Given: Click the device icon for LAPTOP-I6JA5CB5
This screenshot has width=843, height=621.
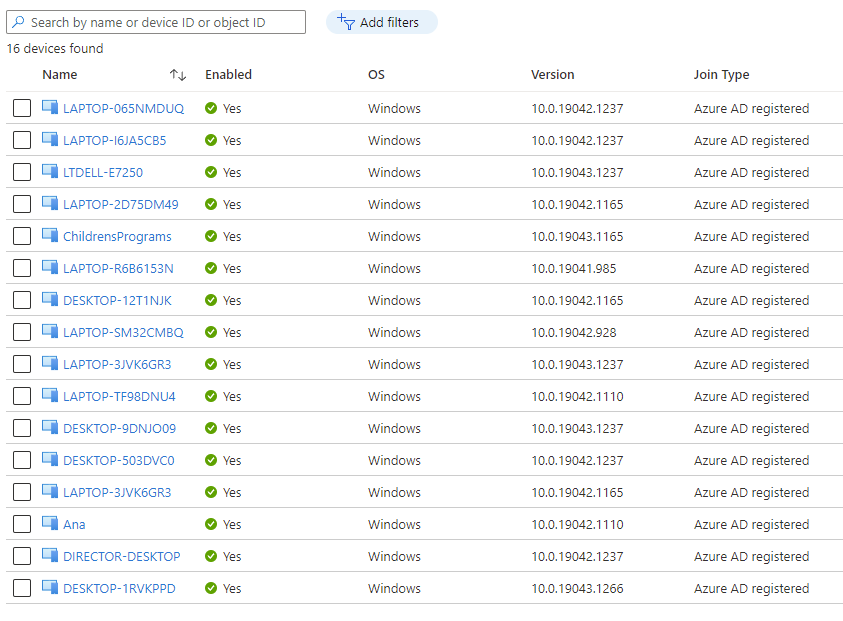Looking at the screenshot, I should click(x=50, y=139).
